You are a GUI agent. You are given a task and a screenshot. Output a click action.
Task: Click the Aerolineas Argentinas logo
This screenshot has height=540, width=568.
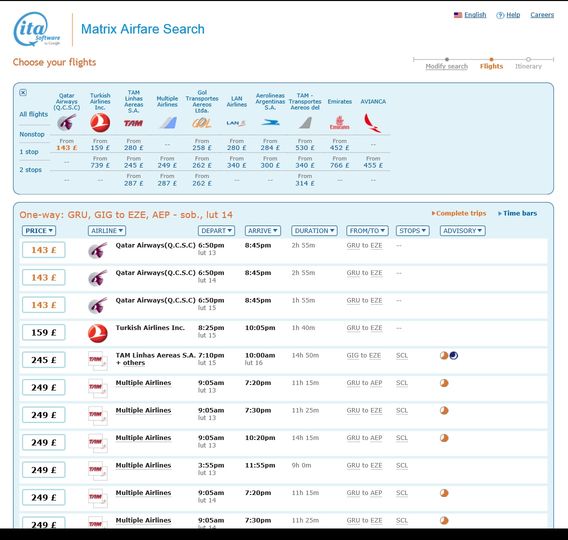pos(270,123)
